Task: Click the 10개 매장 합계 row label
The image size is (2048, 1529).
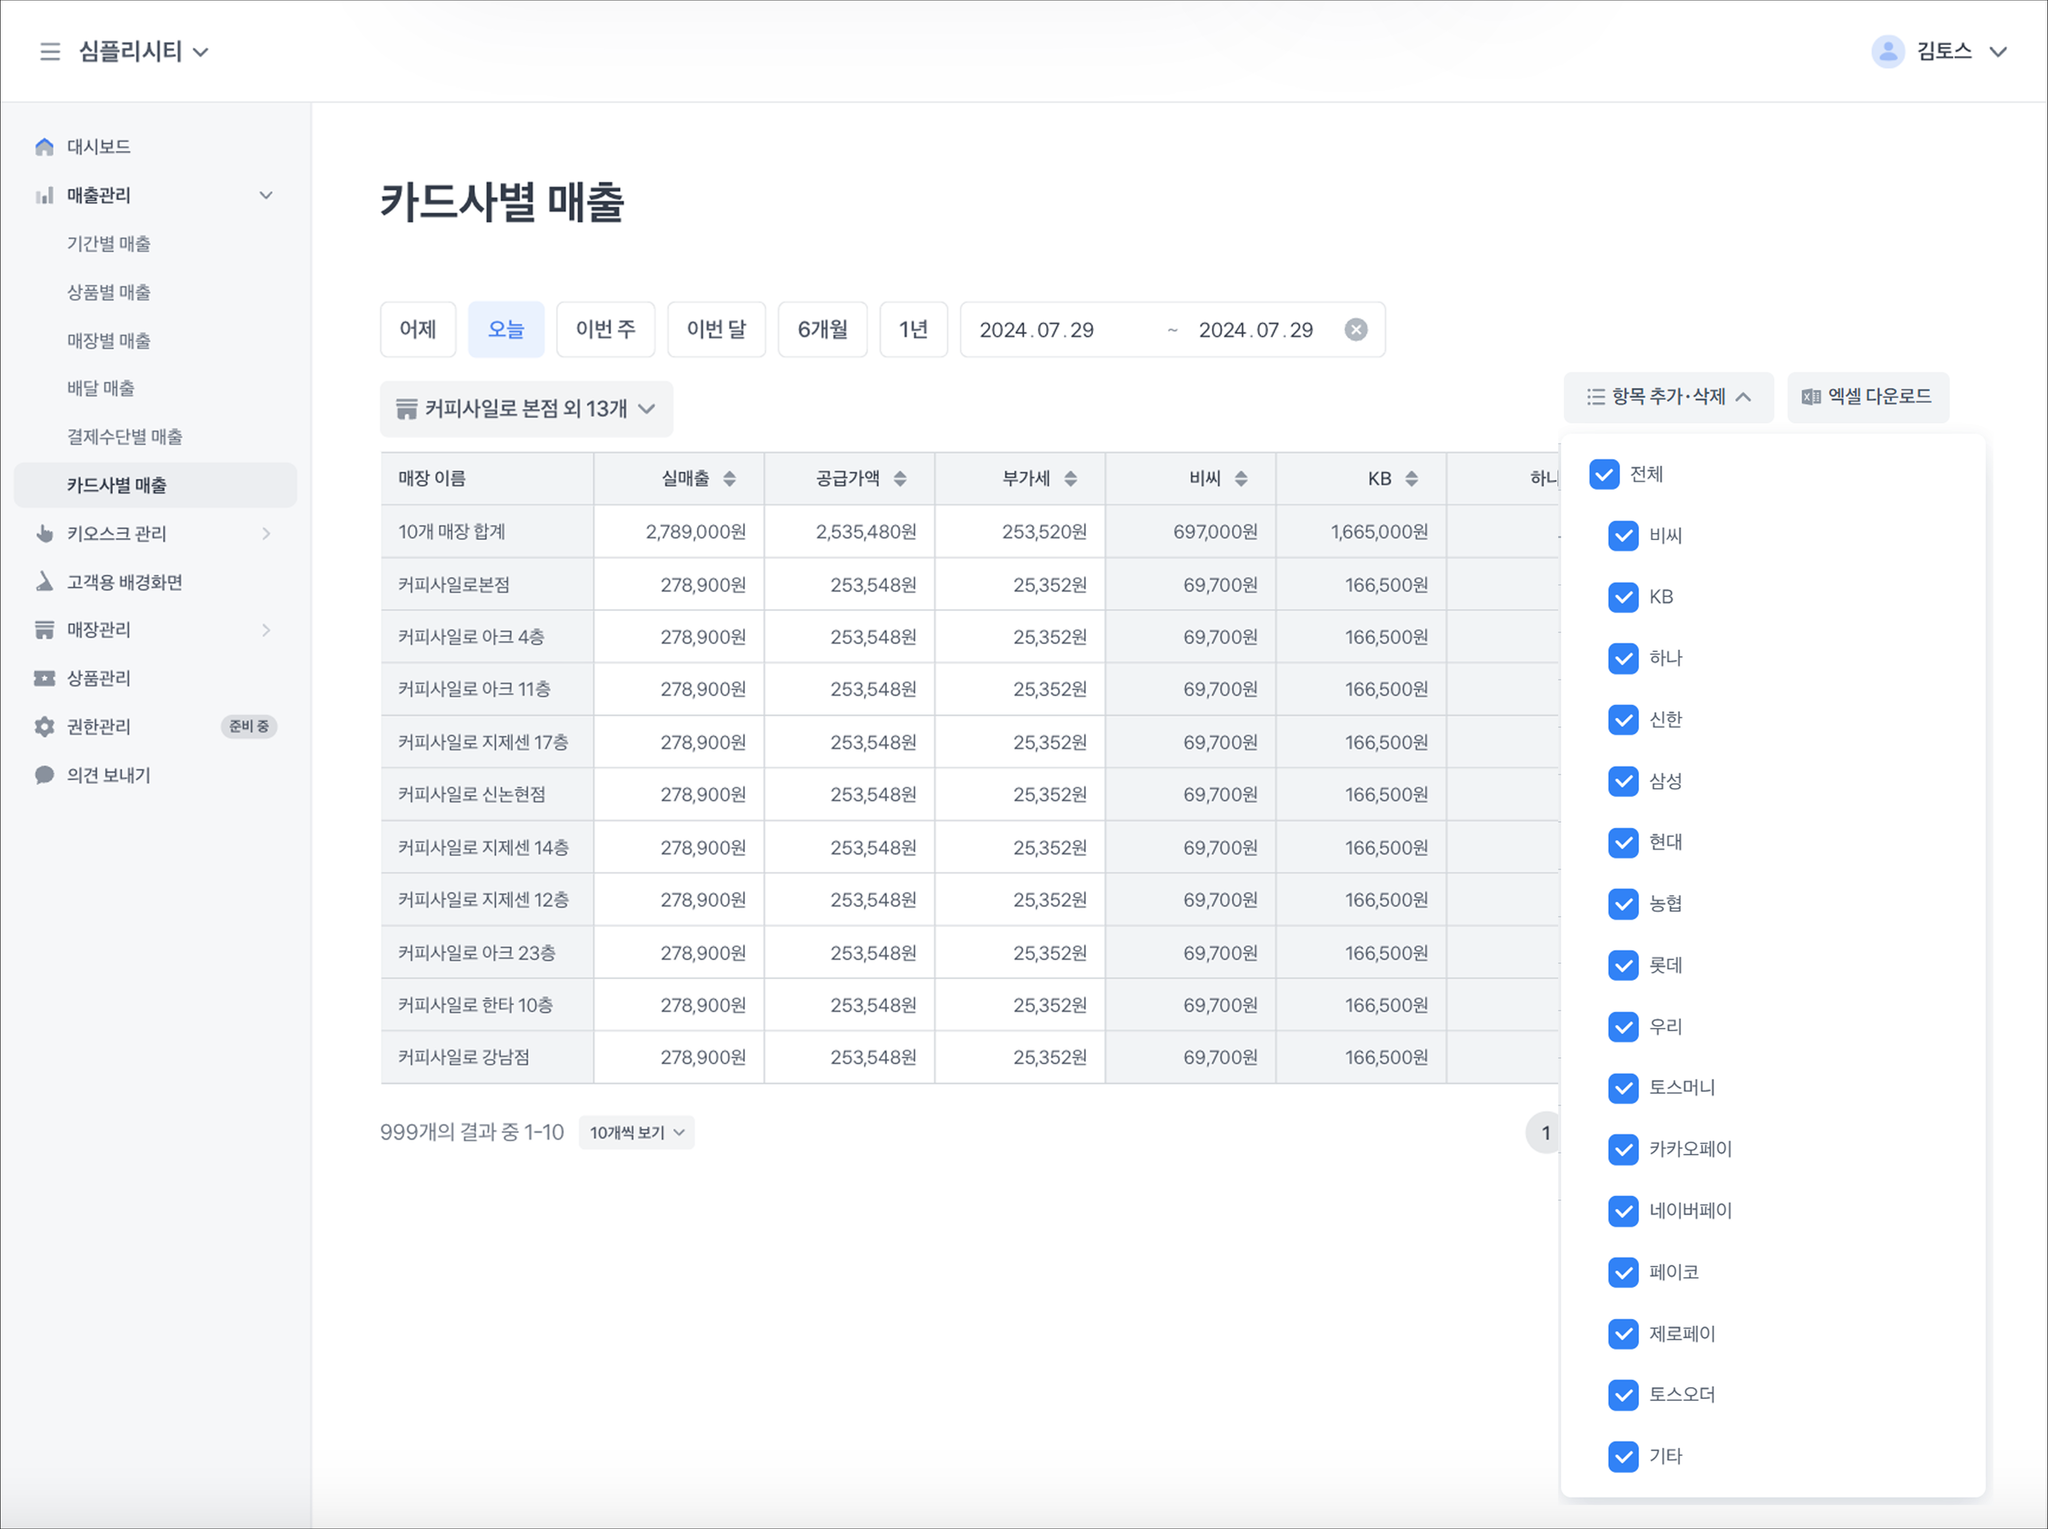Action: [x=452, y=532]
